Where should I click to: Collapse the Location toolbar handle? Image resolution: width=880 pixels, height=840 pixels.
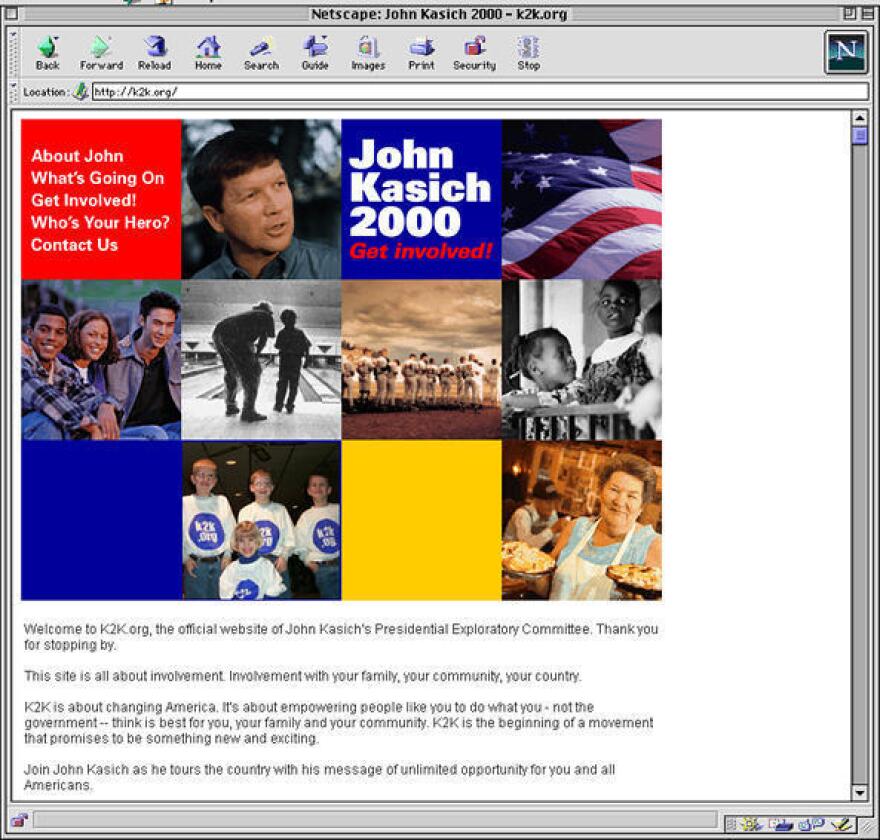click(x=13, y=91)
